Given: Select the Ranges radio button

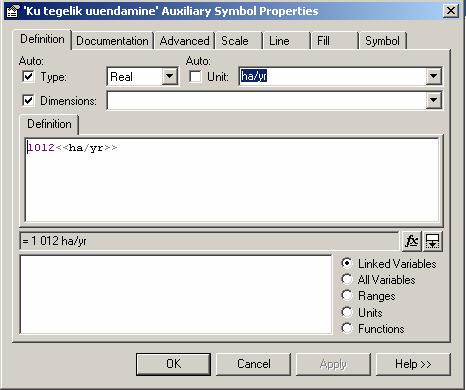Looking at the screenshot, I should click(347, 295).
